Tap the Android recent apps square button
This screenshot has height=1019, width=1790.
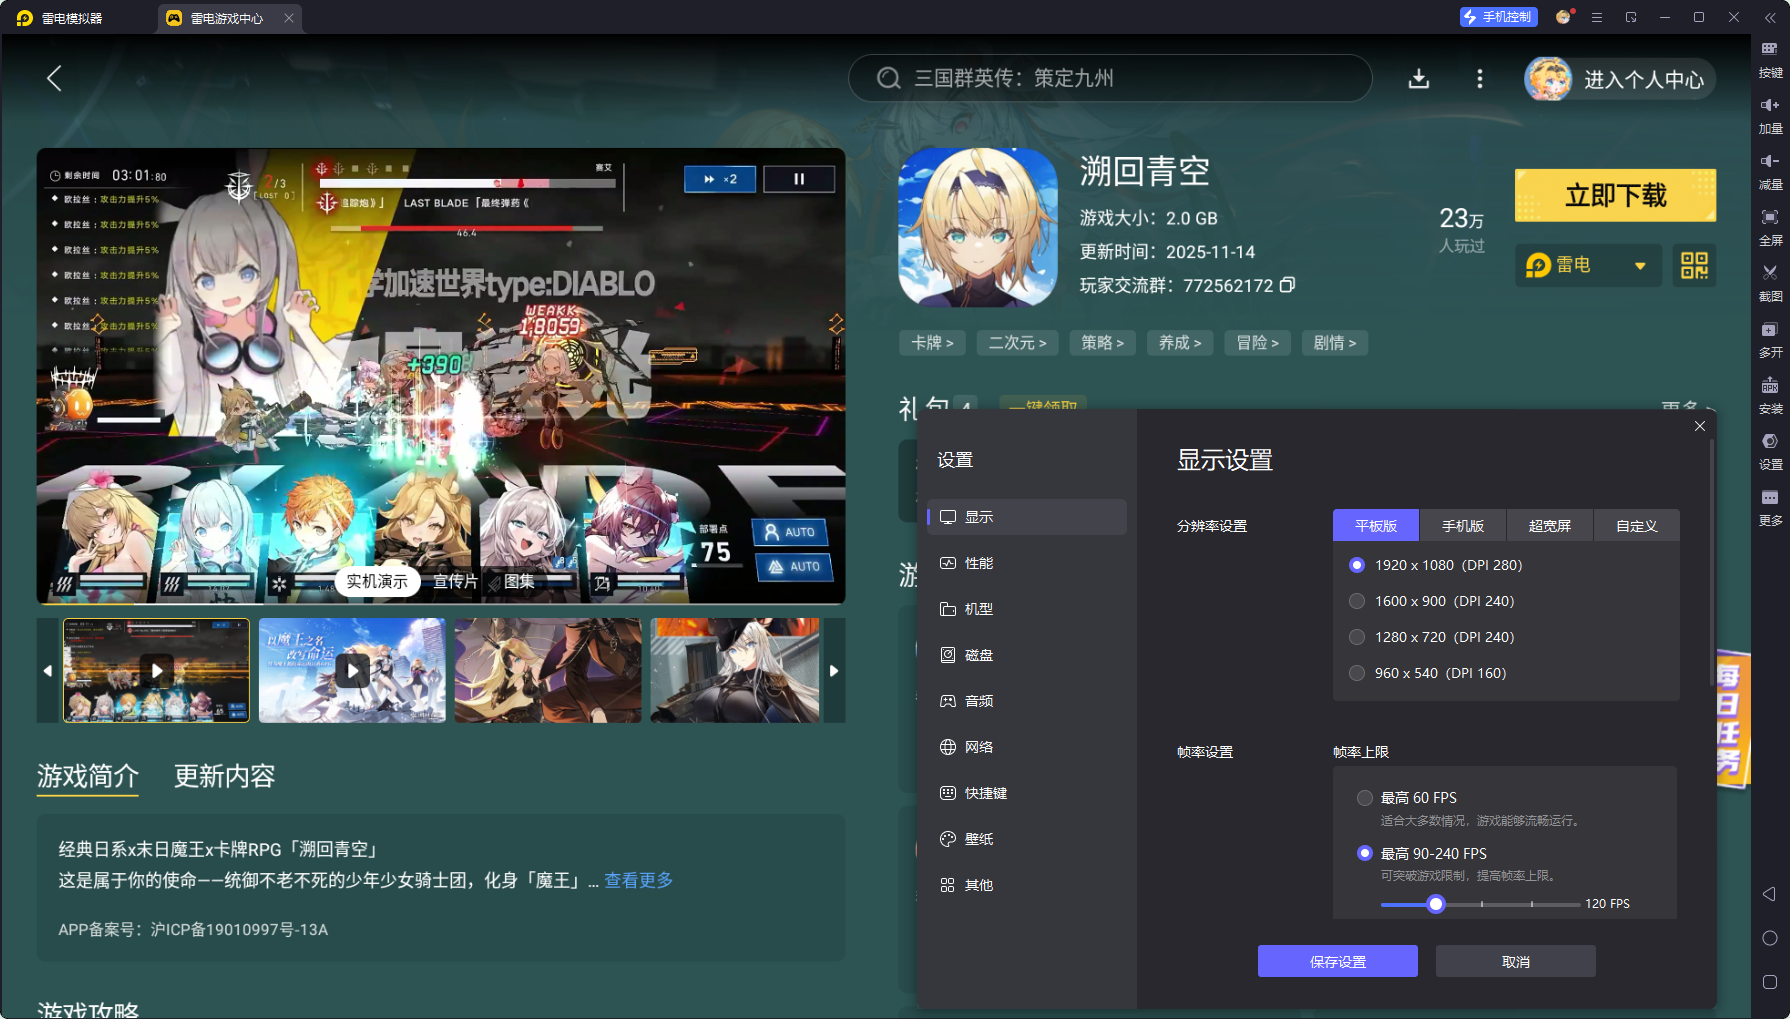[1769, 982]
